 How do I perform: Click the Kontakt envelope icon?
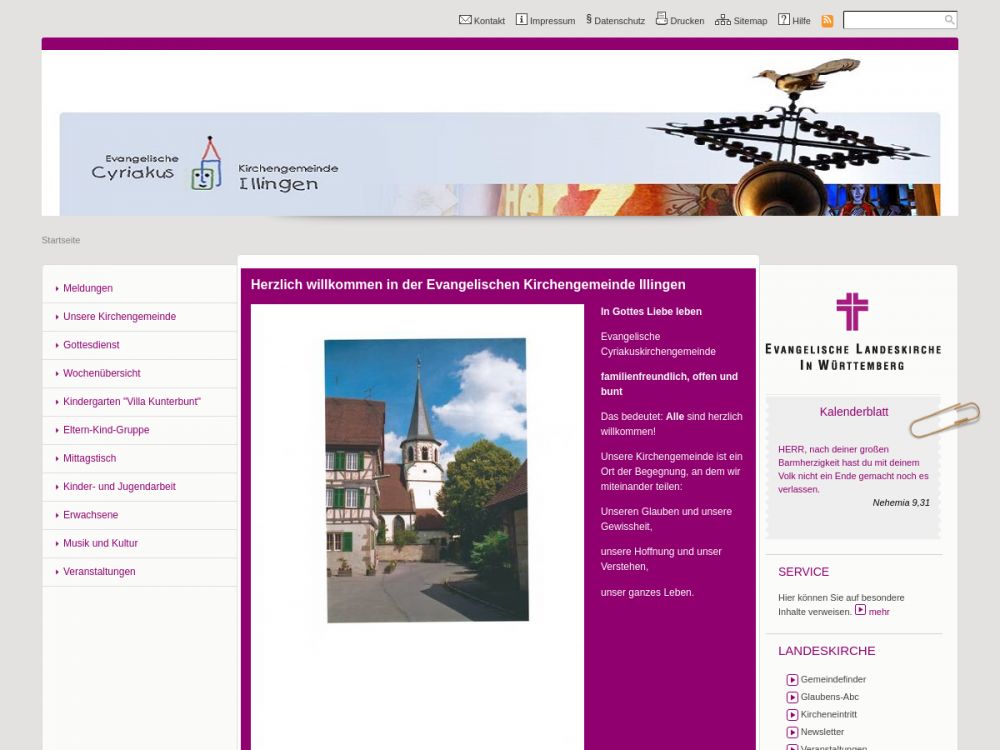(x=465, y=19)
